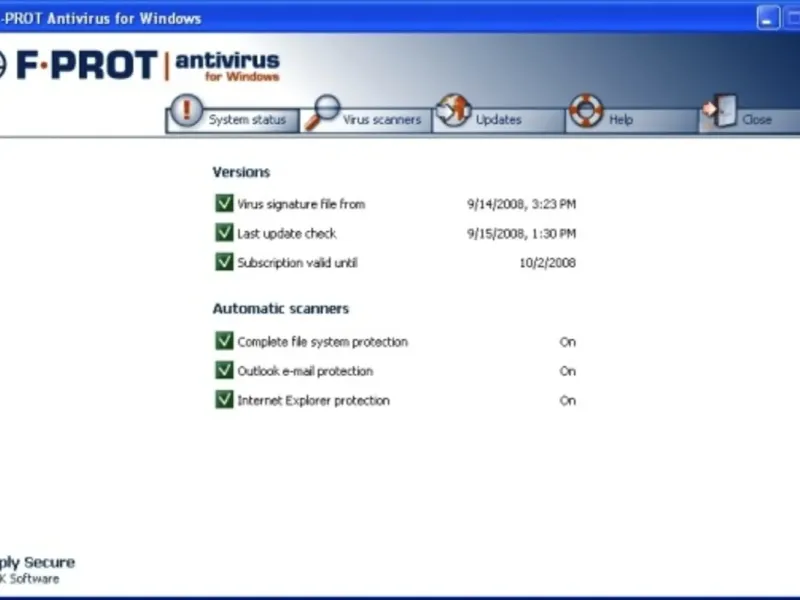The width and height of the screenshot is (800, 600).
Task: Open the System status tab
Action: pos(232,120)
